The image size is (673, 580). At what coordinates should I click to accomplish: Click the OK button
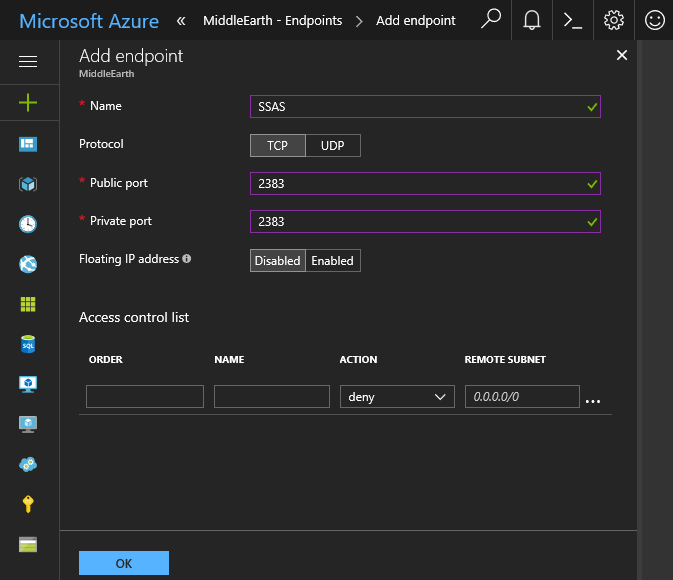click(124, 563)
